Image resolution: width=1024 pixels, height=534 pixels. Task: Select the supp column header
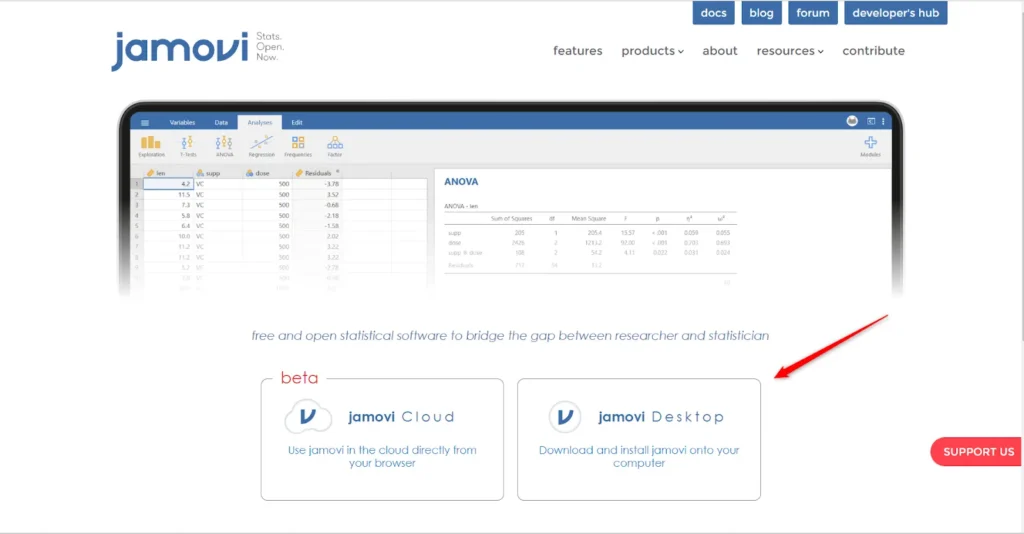point(217,173)
